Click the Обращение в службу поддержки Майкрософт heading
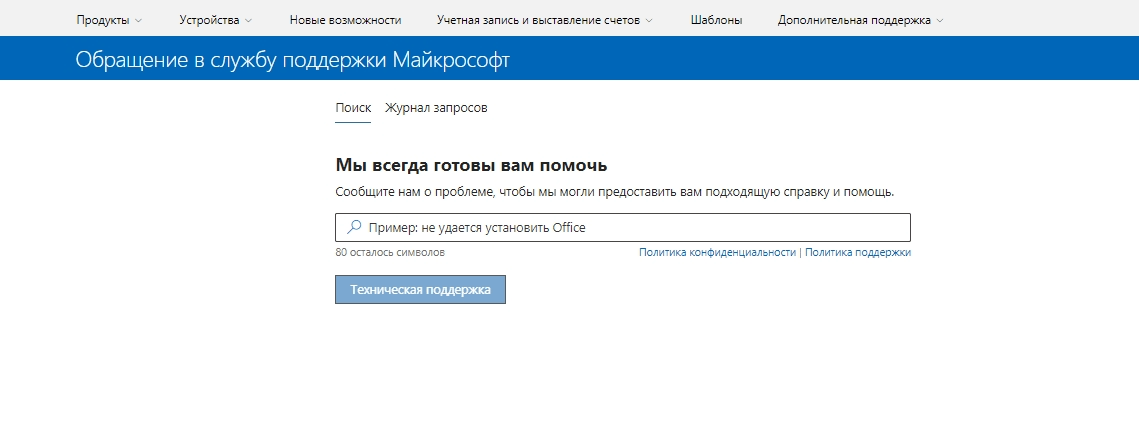The width and height of the screenshot is (1139, 423). click(x=292, y=60)
